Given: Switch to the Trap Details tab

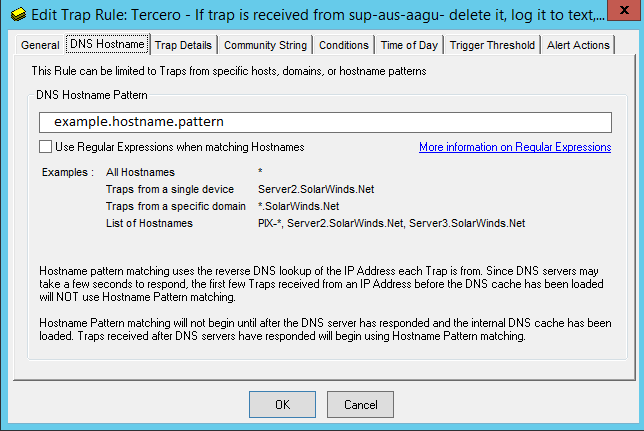Looking at the screenshot, I should click(x=183, y=45).
